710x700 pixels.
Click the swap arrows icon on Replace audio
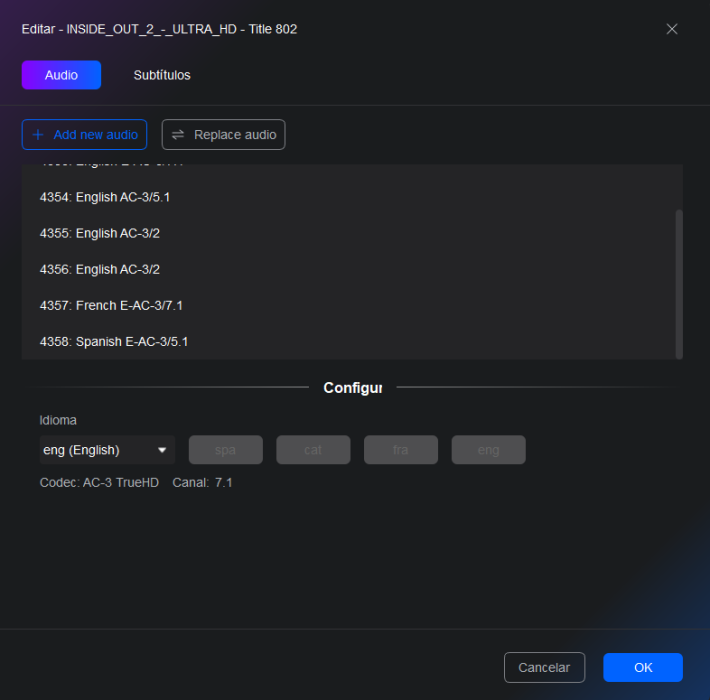point(178,134)
